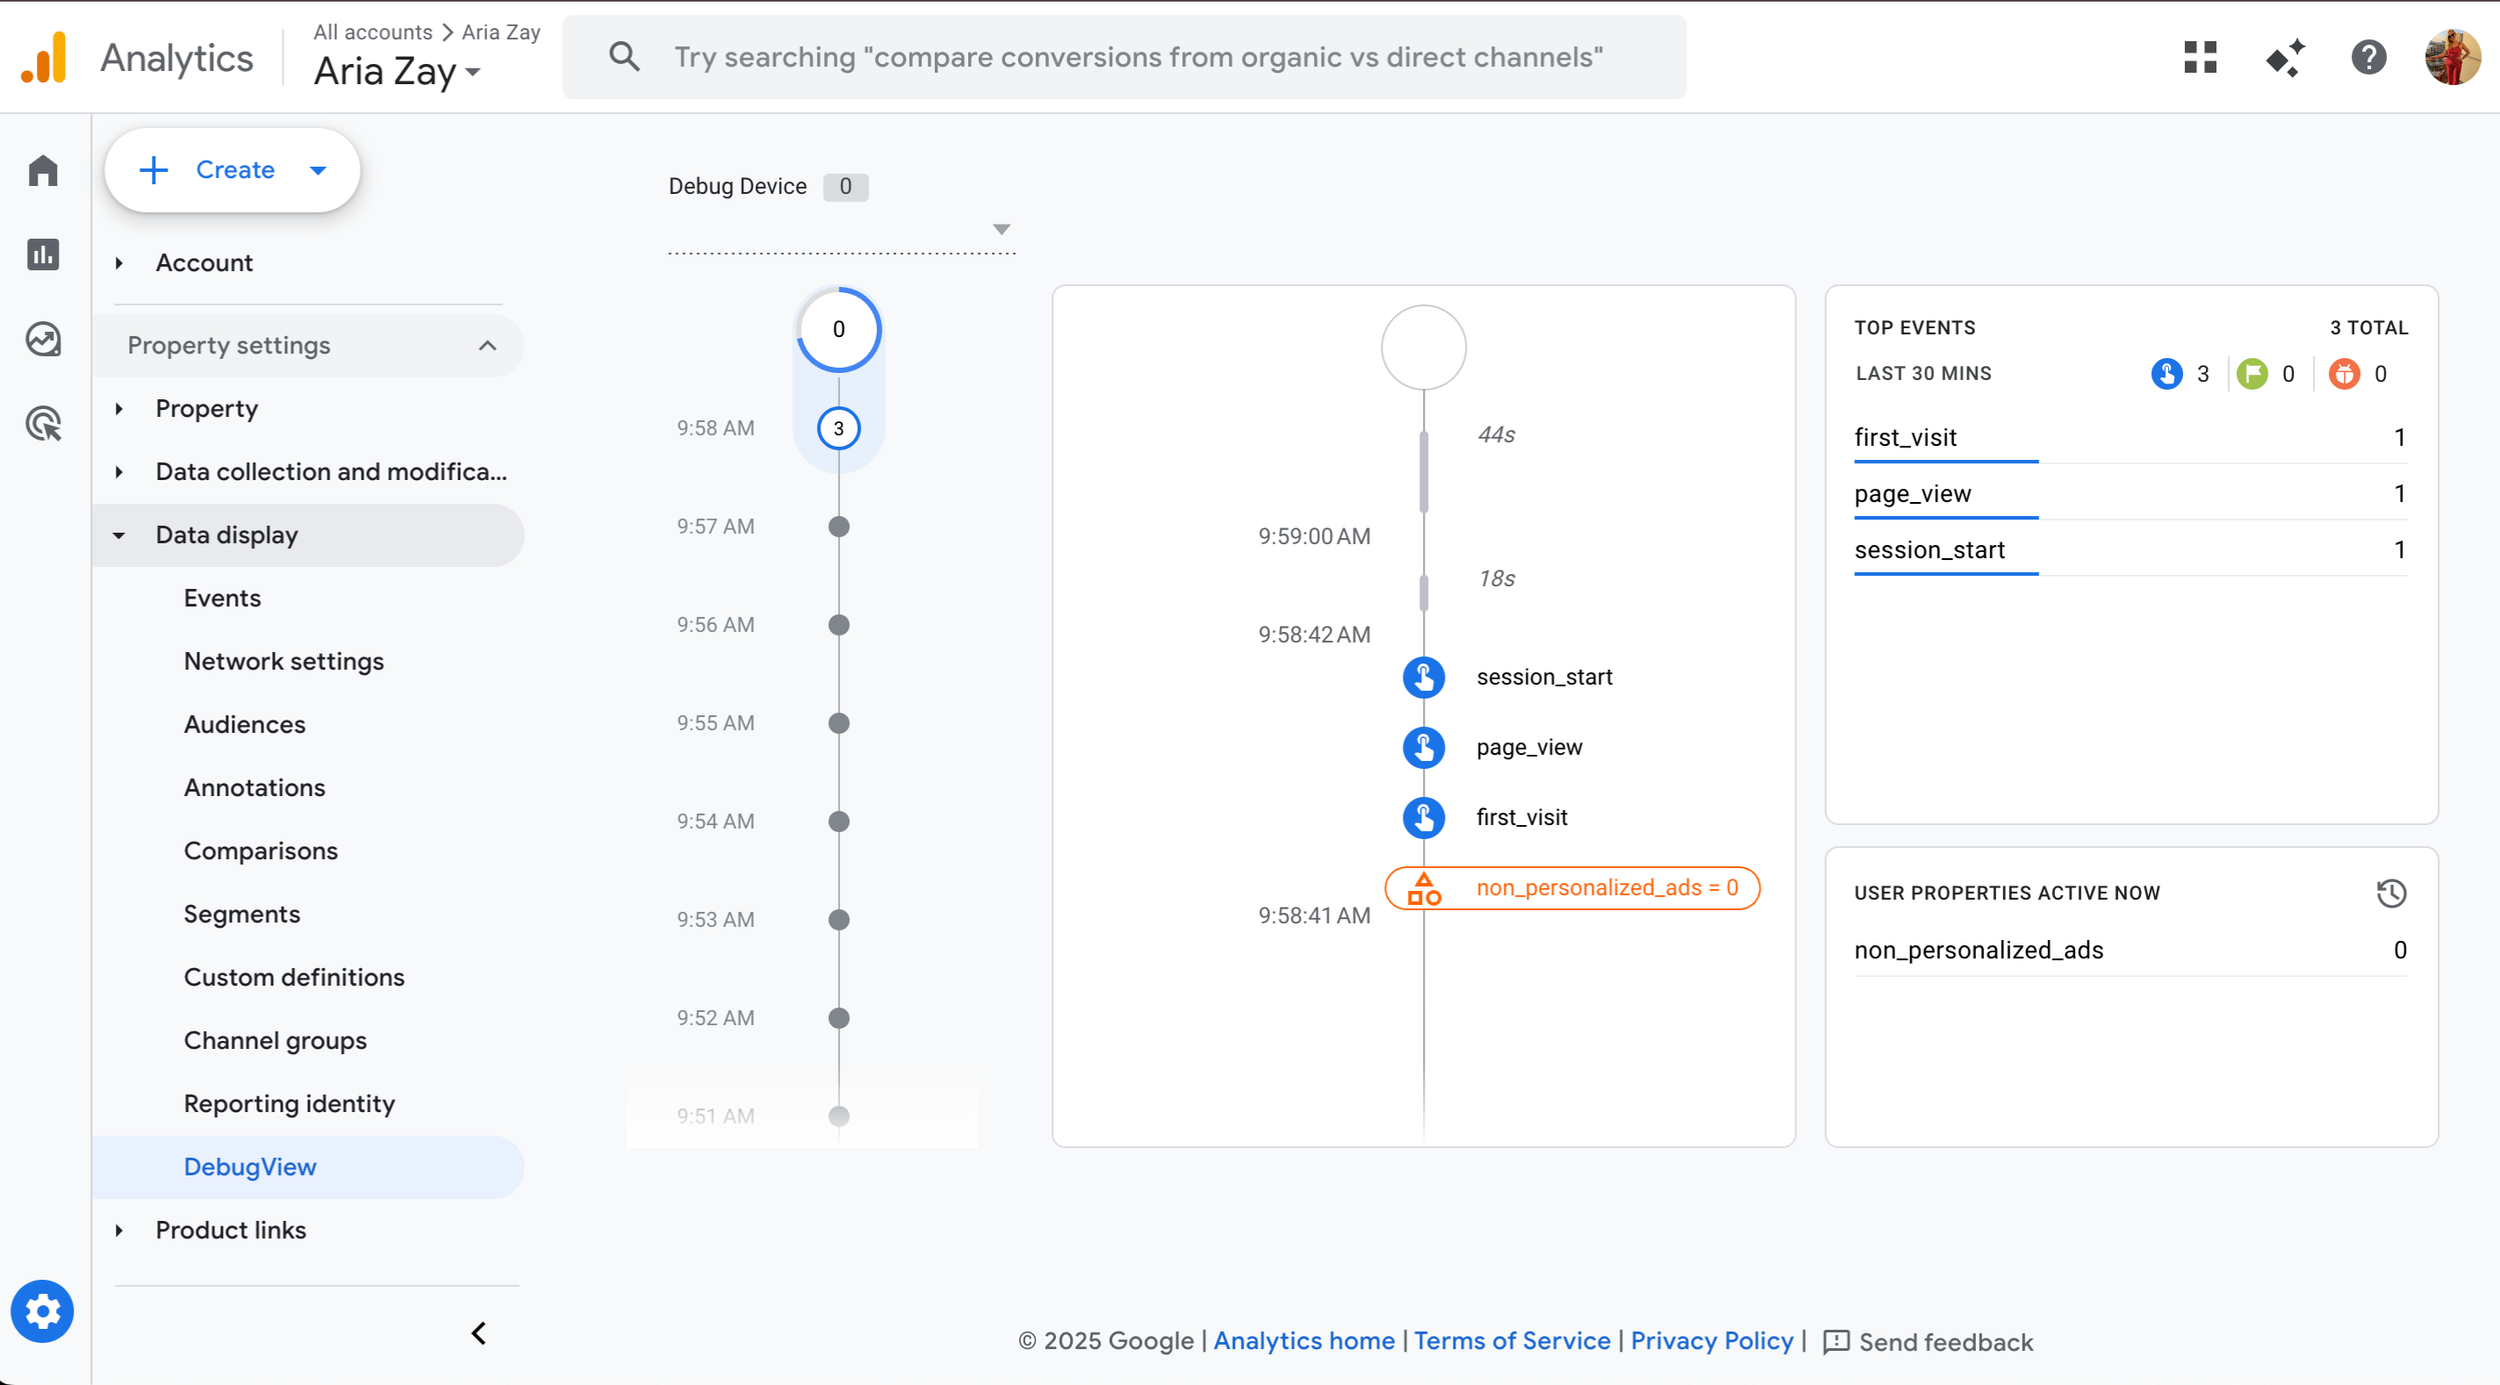Click the Privacy Policy link
Viewport: 2500px width, 1385px height.
pyautogui.click(x=1711, y=1341)
